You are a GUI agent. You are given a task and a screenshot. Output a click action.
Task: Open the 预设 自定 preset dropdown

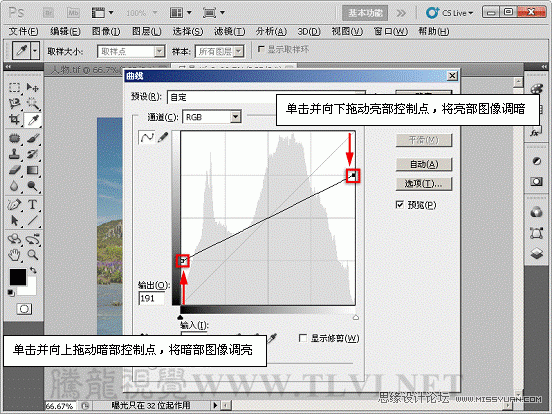coord(266,97)
